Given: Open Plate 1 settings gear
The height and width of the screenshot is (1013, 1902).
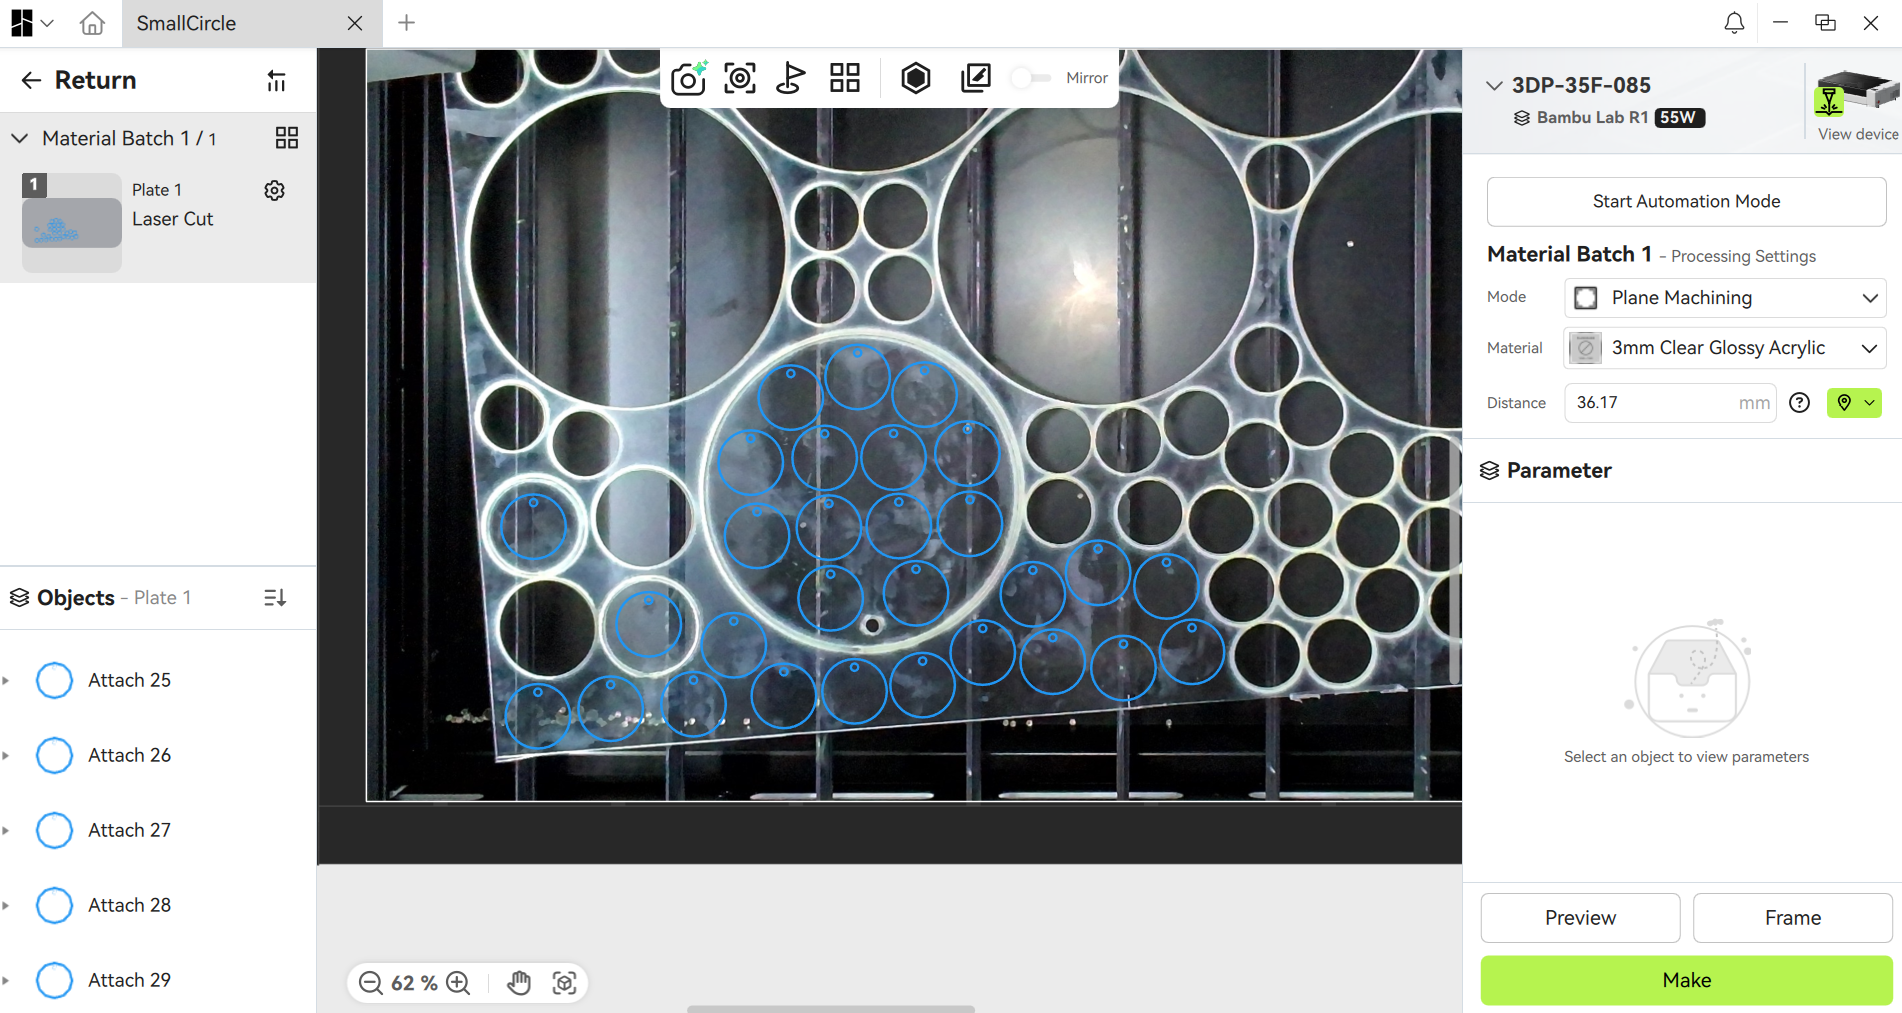Looking at the screenshot, I should tap(275, 190).
